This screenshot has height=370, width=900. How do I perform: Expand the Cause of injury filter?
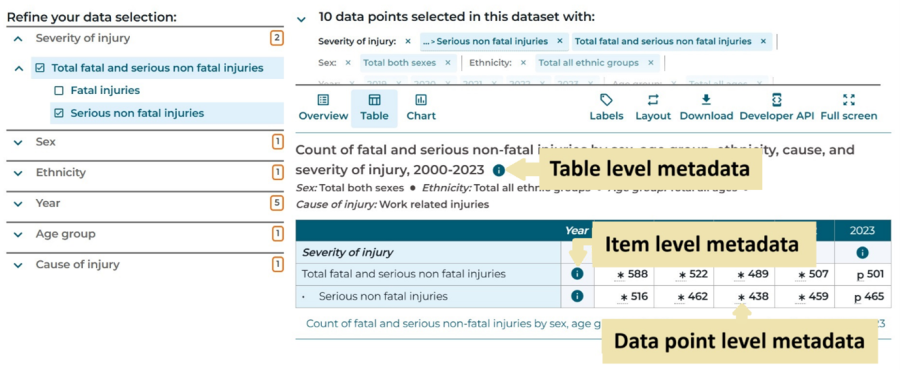[18, 265]
